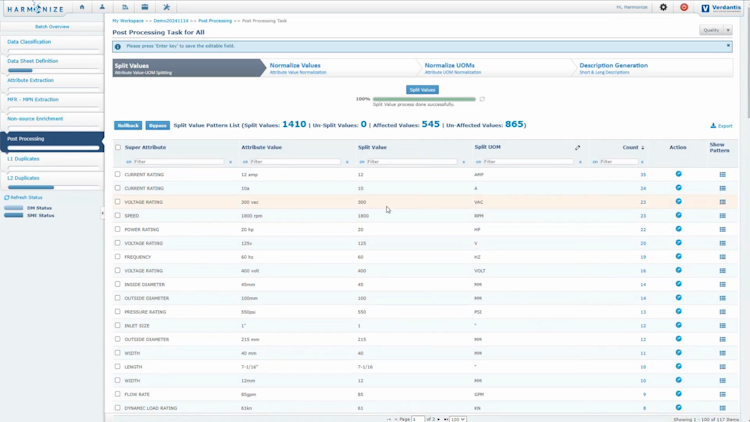Check the 10a CURRENT RATING row
Image resolution: width=750 pixels, height=422 pixels.
pos(118,188)
